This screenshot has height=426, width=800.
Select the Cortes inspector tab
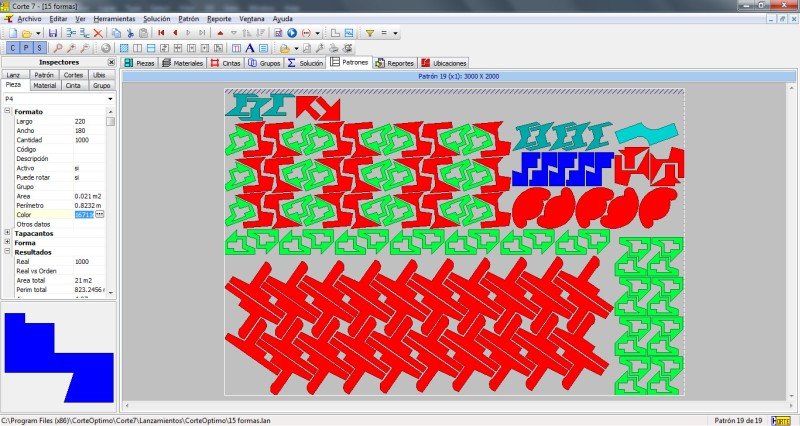[x=73, y=75]
